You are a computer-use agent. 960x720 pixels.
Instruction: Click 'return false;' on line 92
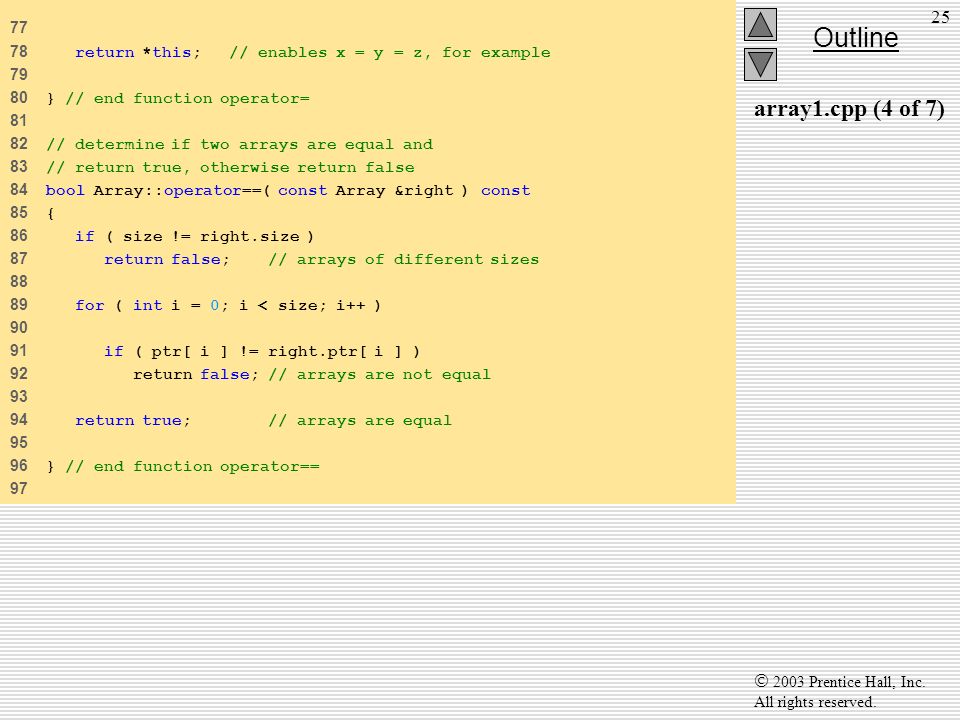click(196, 375)
